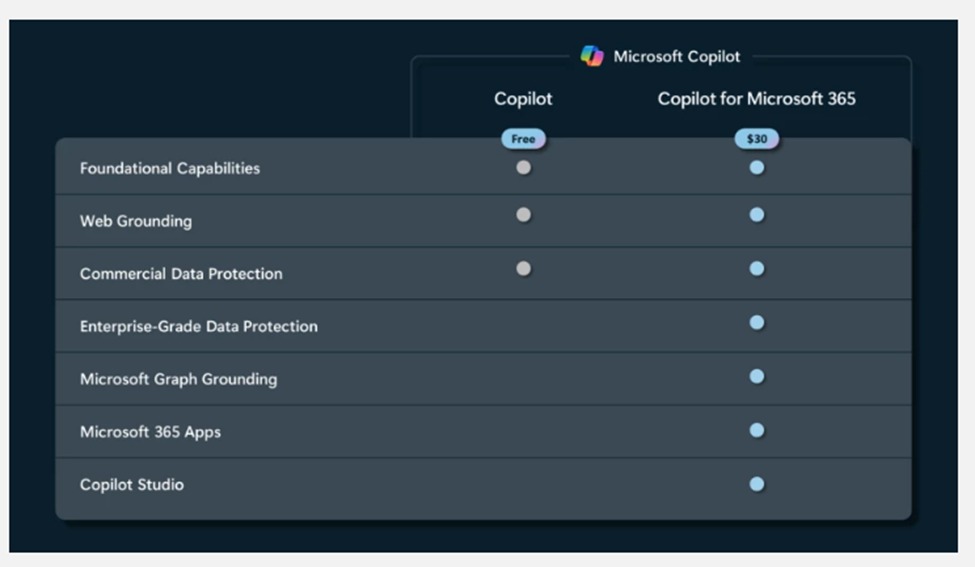Click the Foundational Capabilities row label
Screen dimensions: 975x567
(170, 169)
